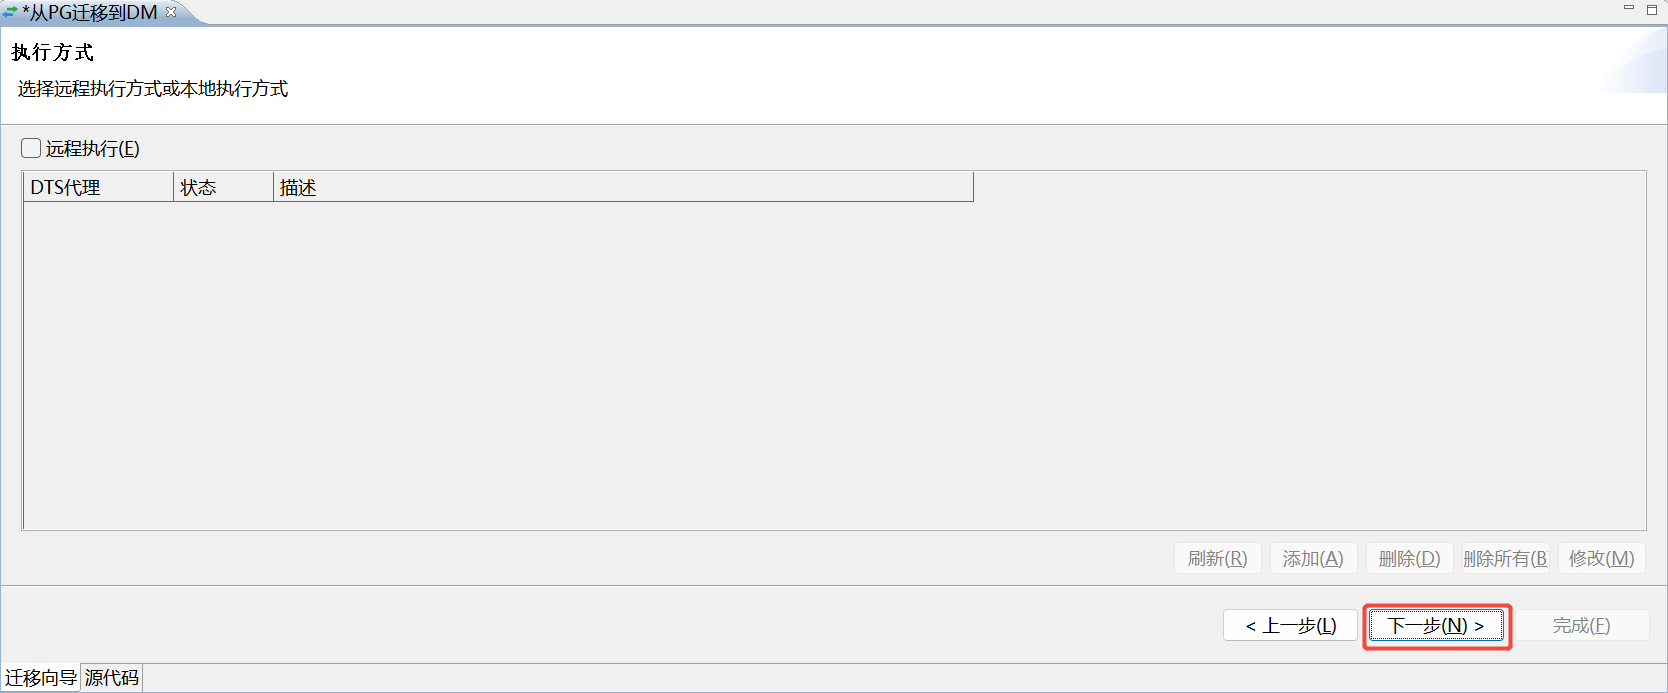This screenshot has height=693, width=1668.
Task: Click the 完成(F) button
Action: click(1581, 625)
